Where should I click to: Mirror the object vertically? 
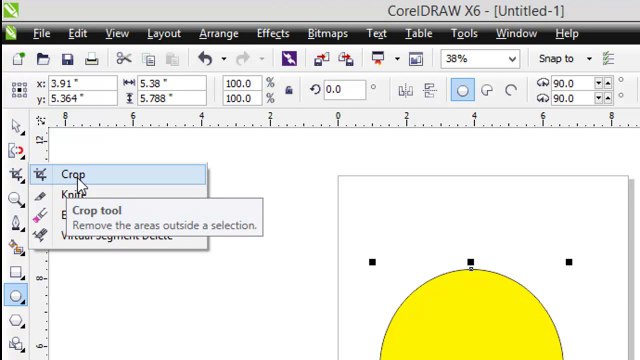coord(429,90)
